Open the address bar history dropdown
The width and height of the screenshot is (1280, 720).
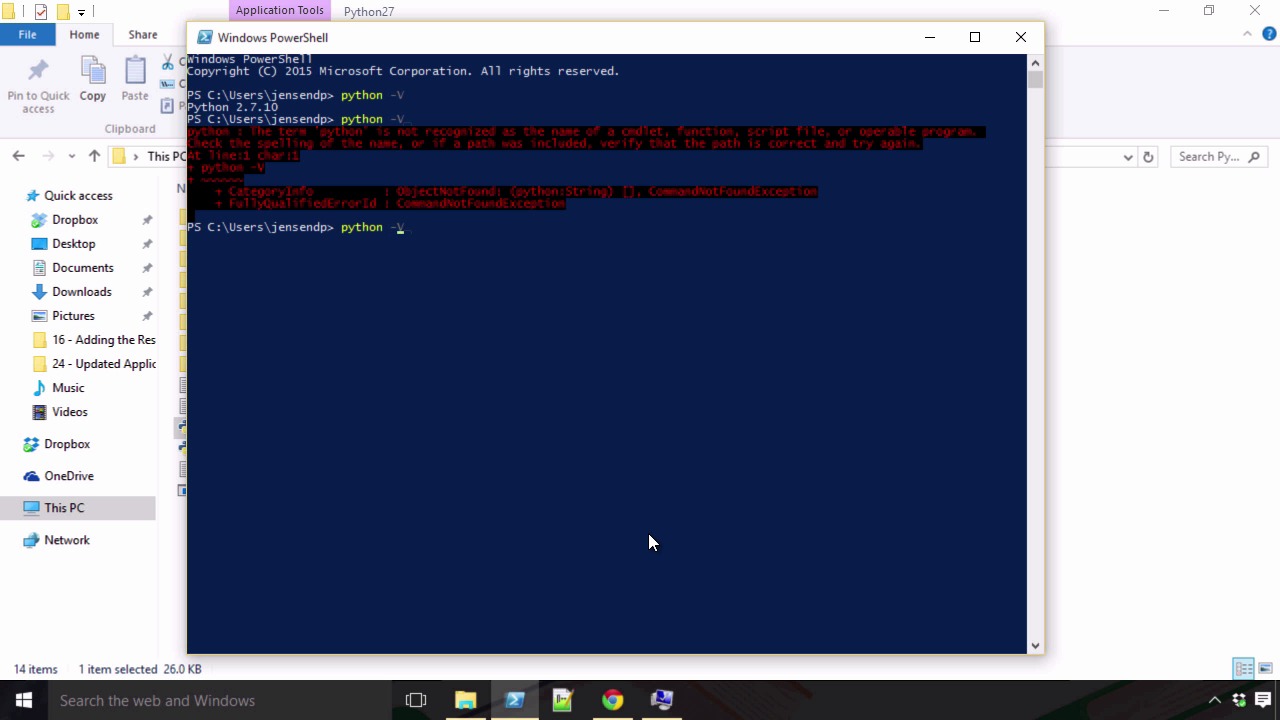pyautogui.click(x=1128, y=157)
